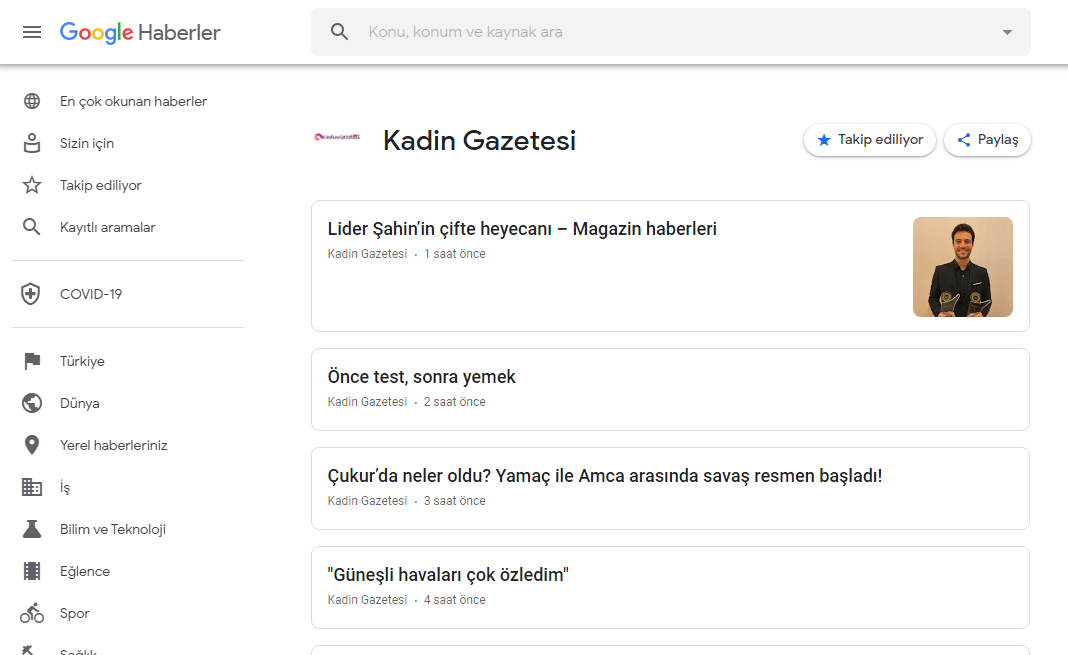Select the İş category label
Viewport: 1068px width, 655px height.
click(65, 488)
